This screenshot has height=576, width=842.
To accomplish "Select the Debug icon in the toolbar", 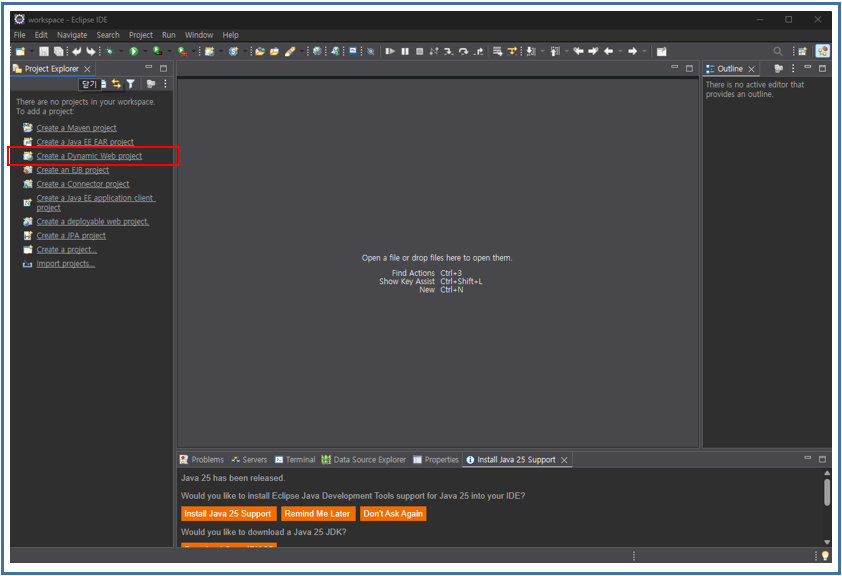I will [110, 51].
